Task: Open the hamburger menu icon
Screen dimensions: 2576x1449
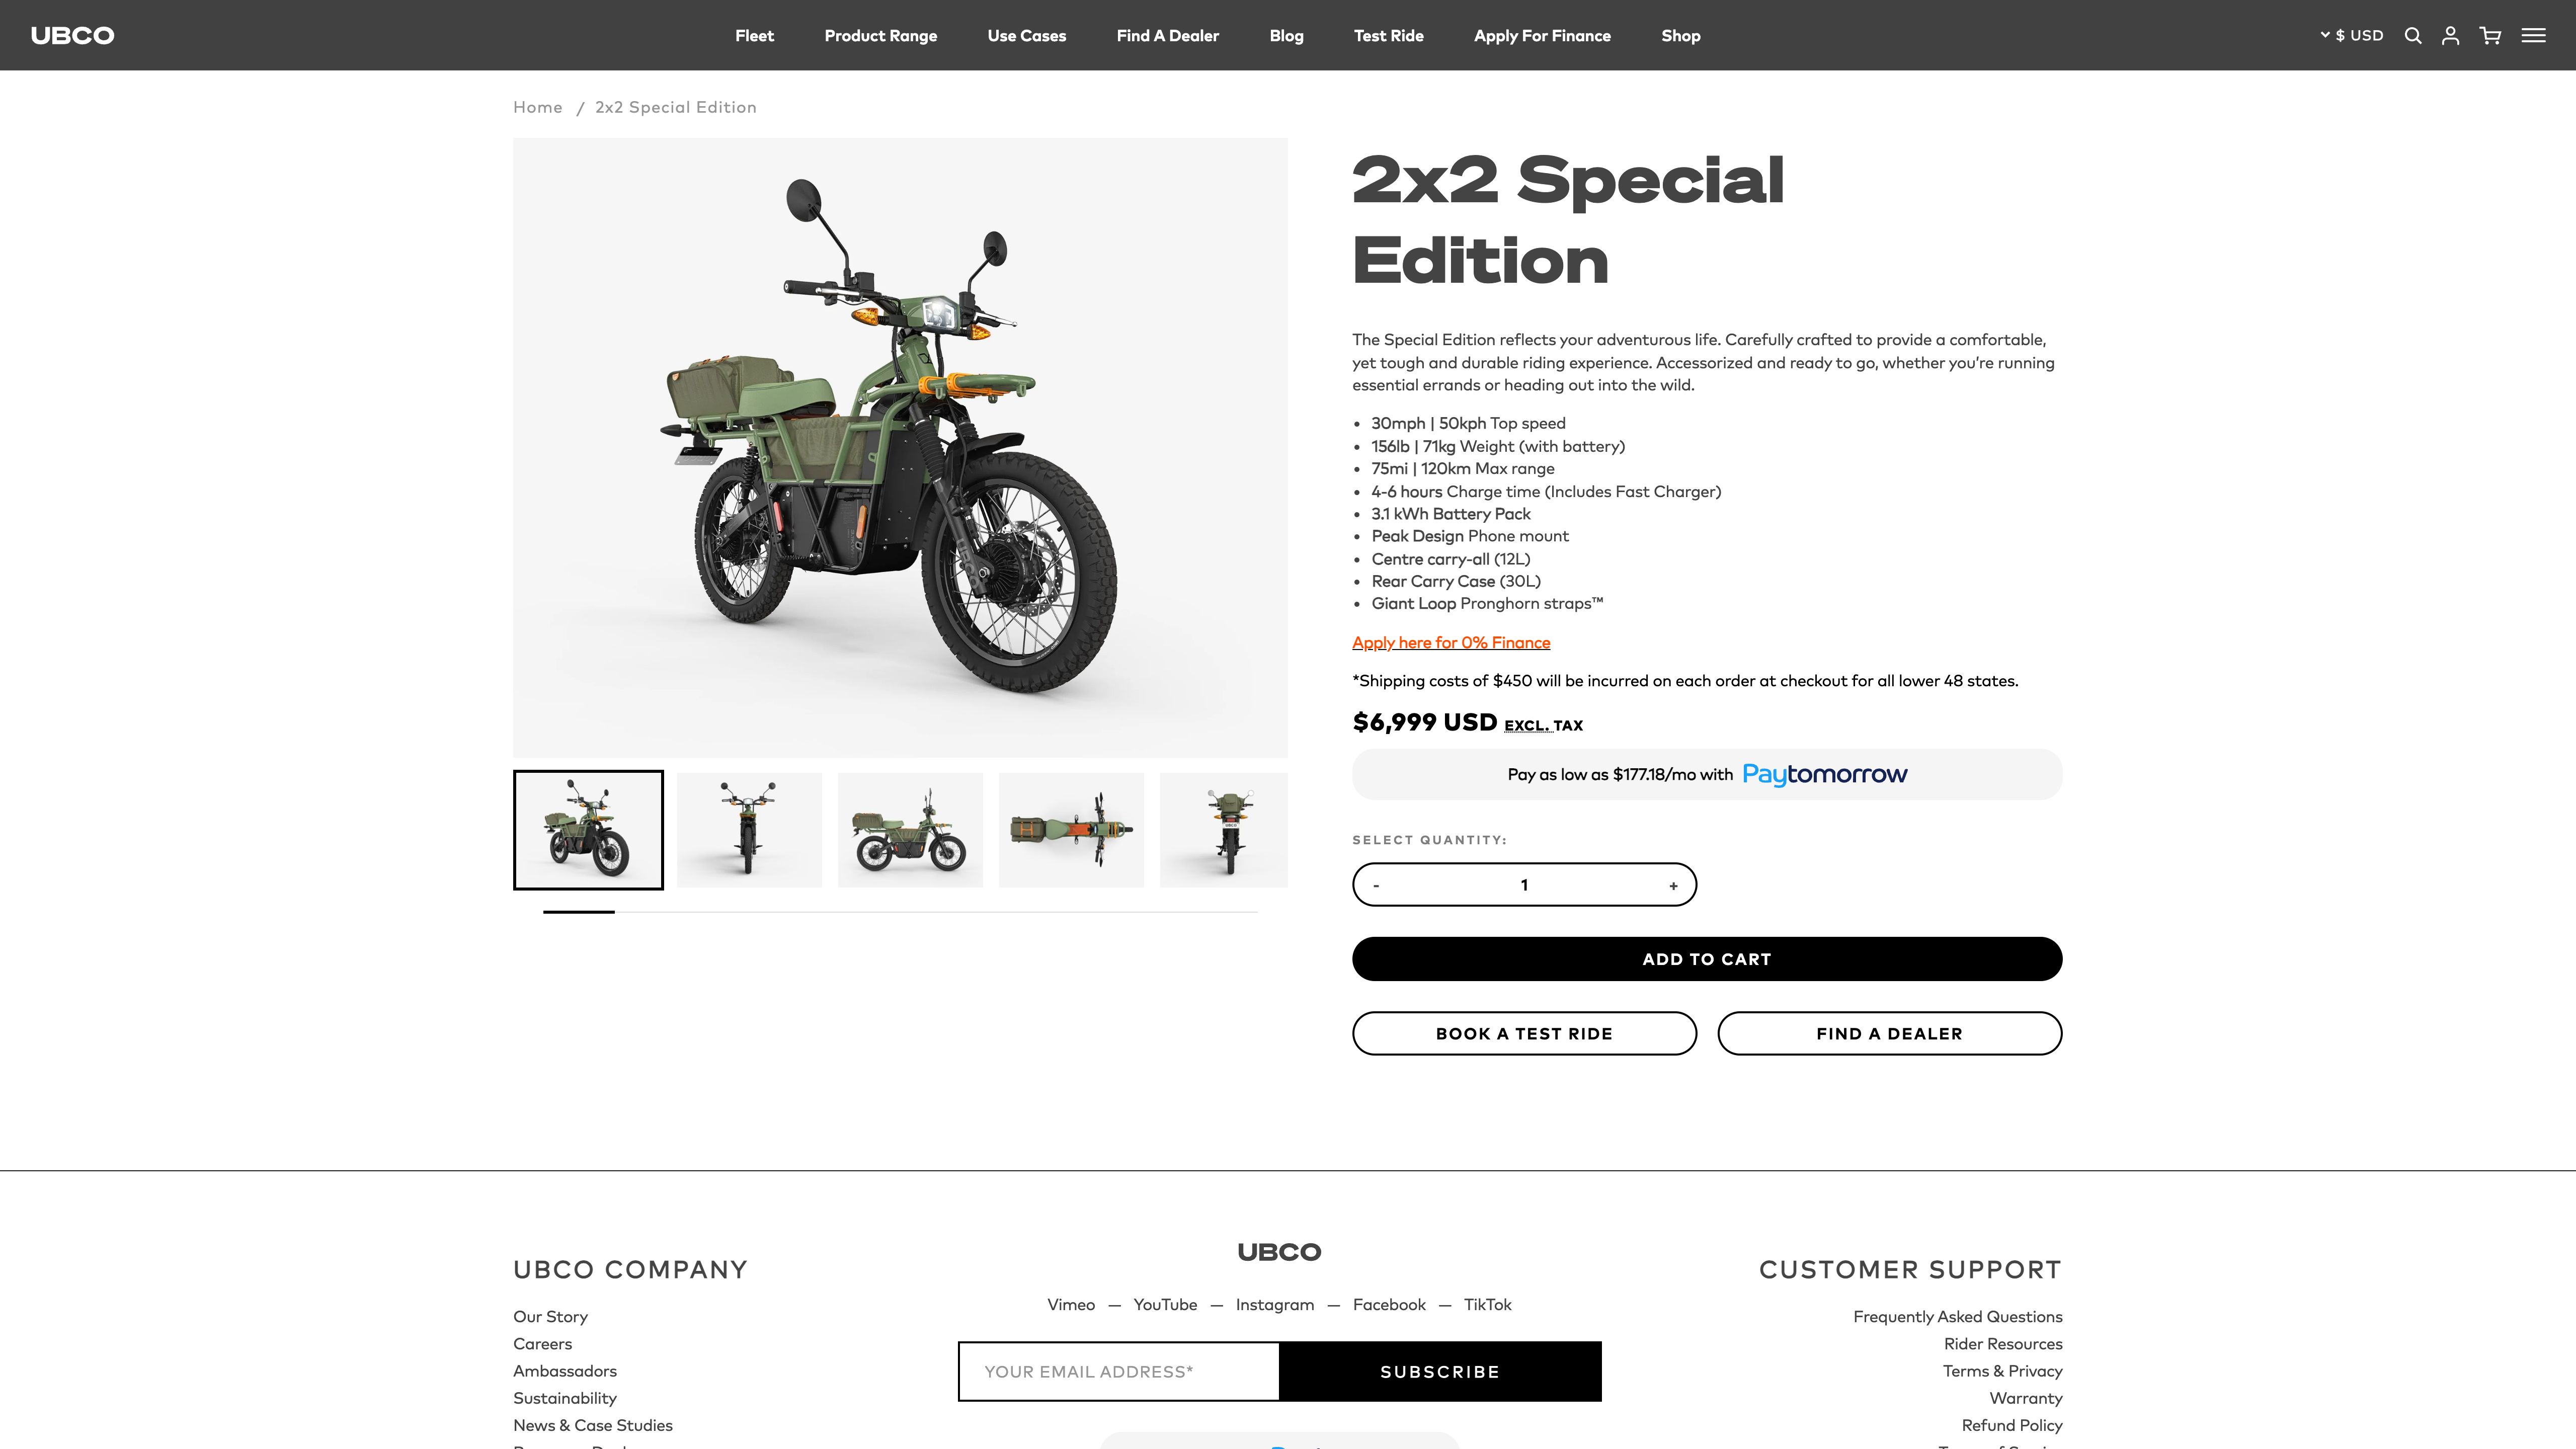Action: tap(2533, 35)
